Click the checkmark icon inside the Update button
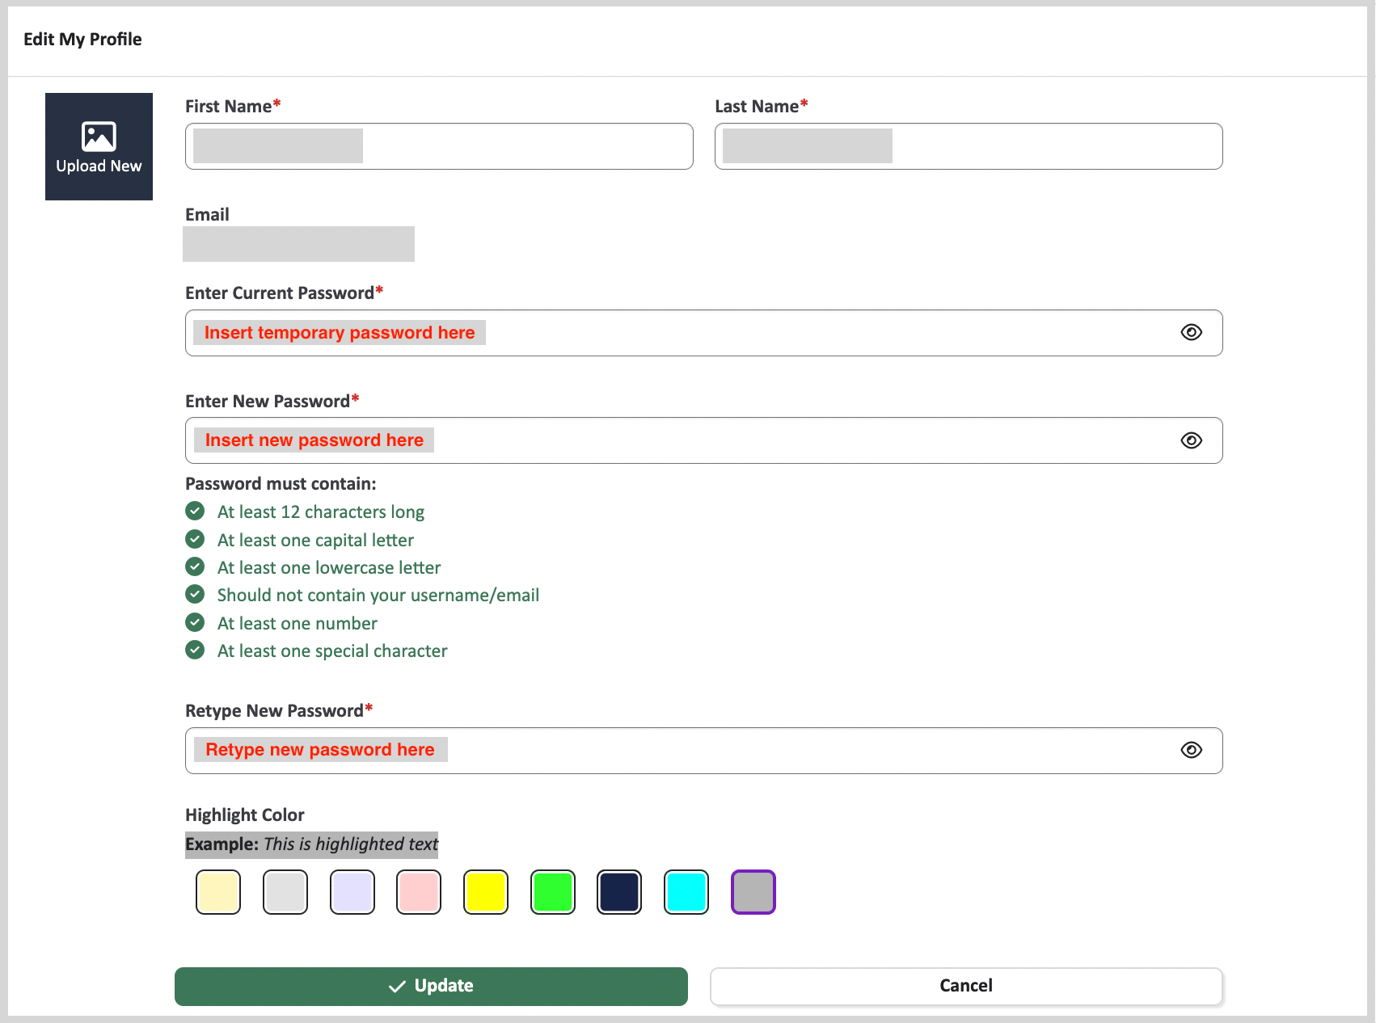 (x=396, y=985)
